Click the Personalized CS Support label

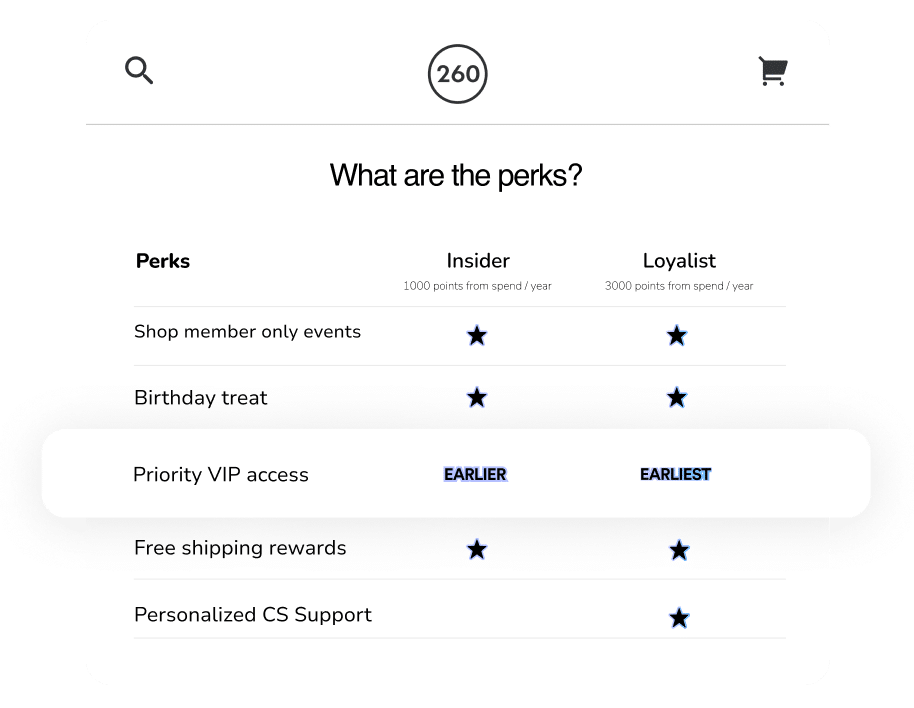[253, 615]
